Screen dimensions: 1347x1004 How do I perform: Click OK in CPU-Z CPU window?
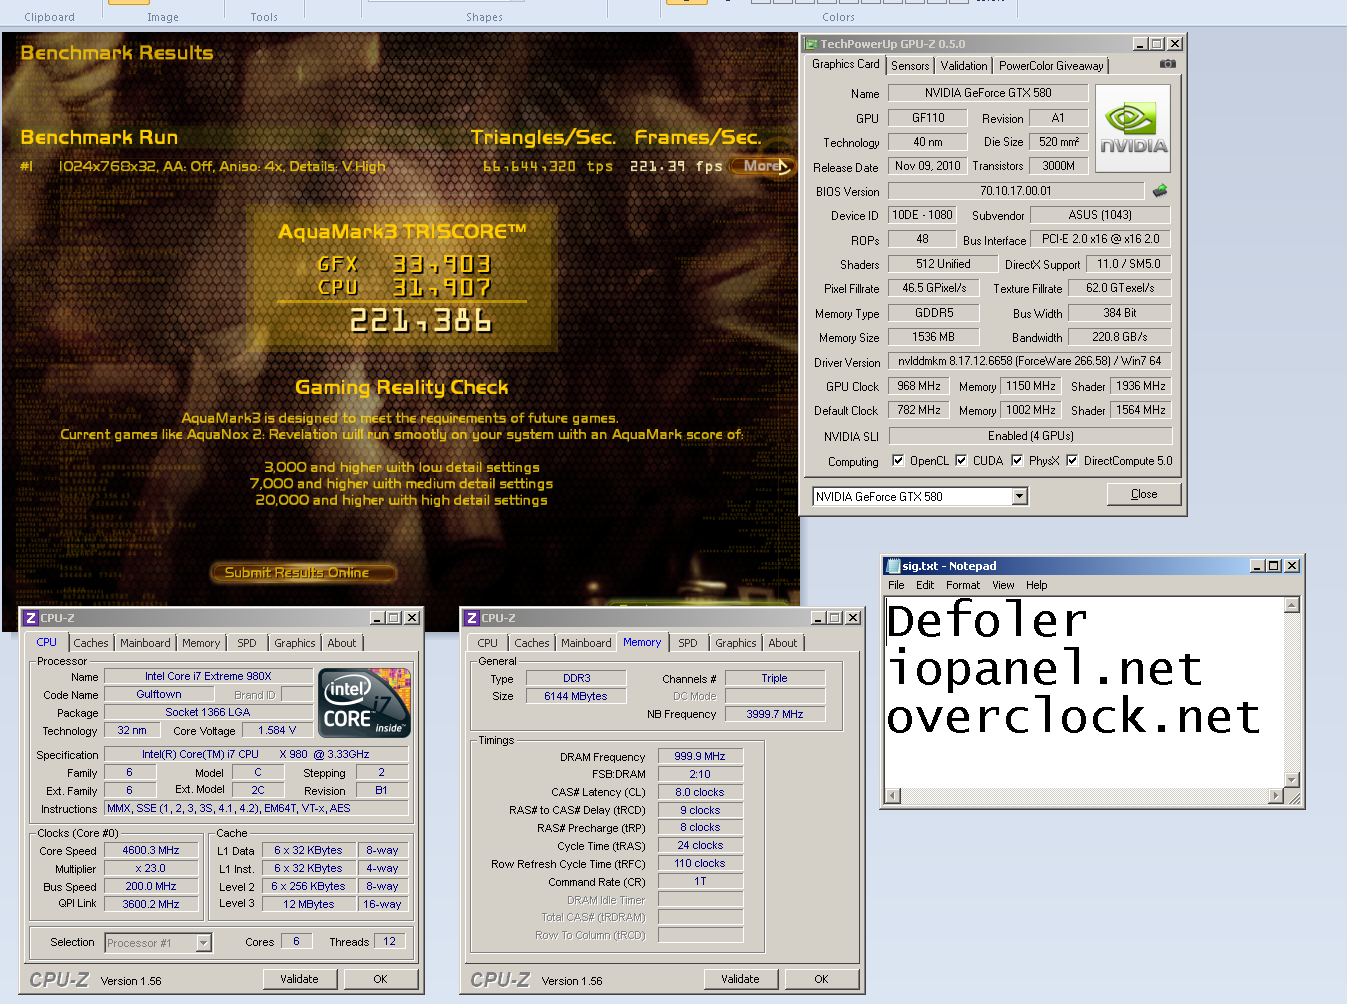click(x=380, y=979)
